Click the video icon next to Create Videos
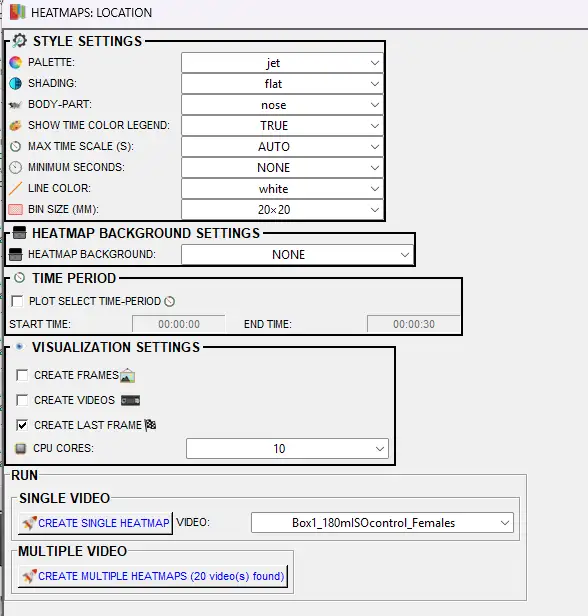Screen dimensions: 588x616 [130, 400]
